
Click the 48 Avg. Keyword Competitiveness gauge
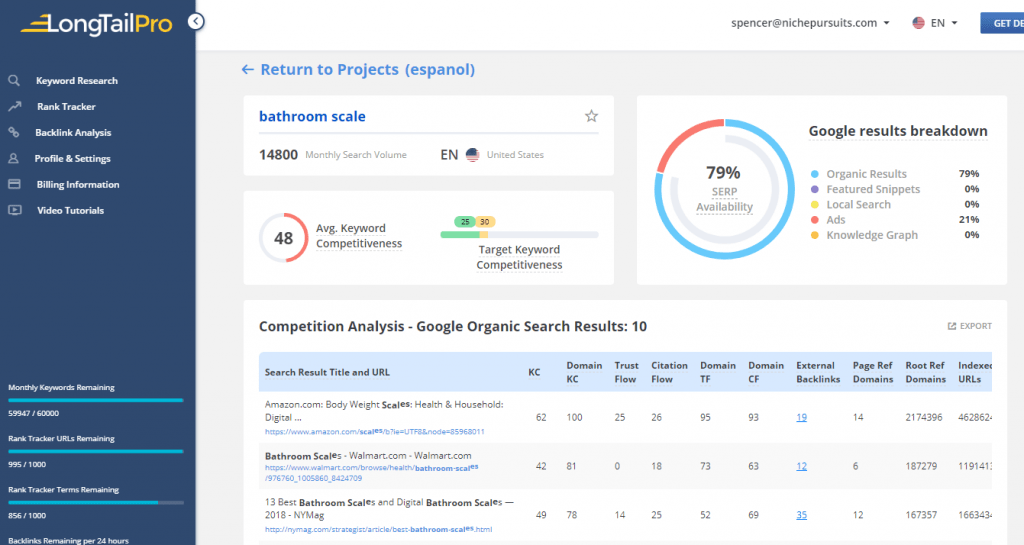283,238
